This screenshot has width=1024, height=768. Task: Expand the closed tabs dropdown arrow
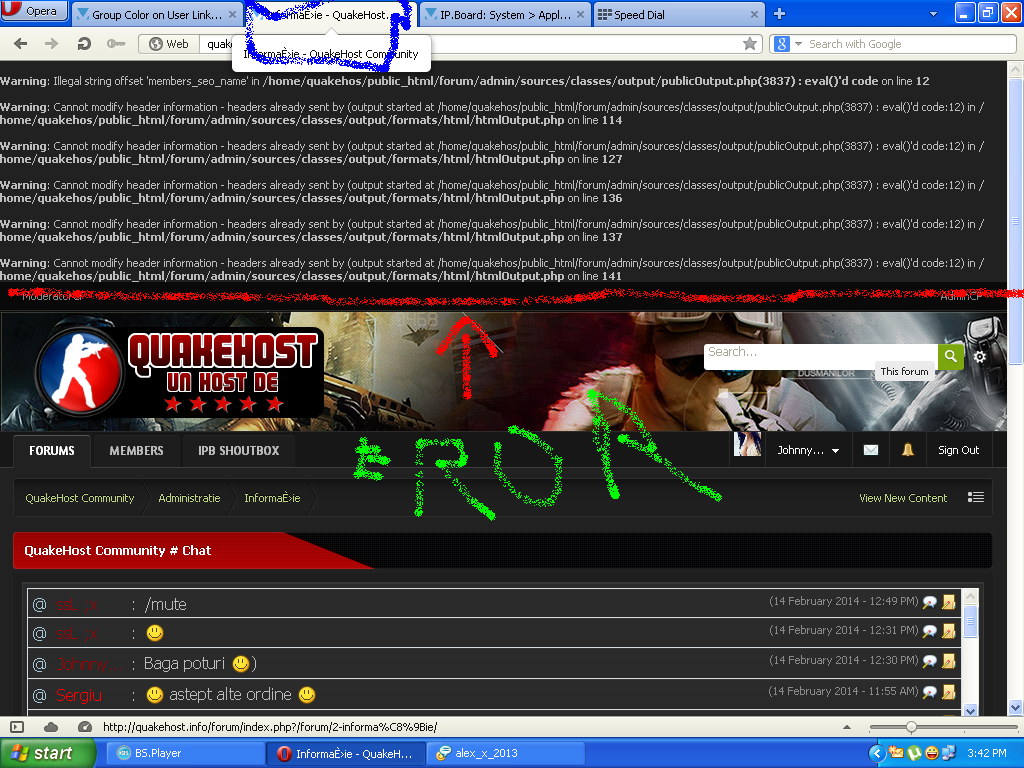[933, 14]
